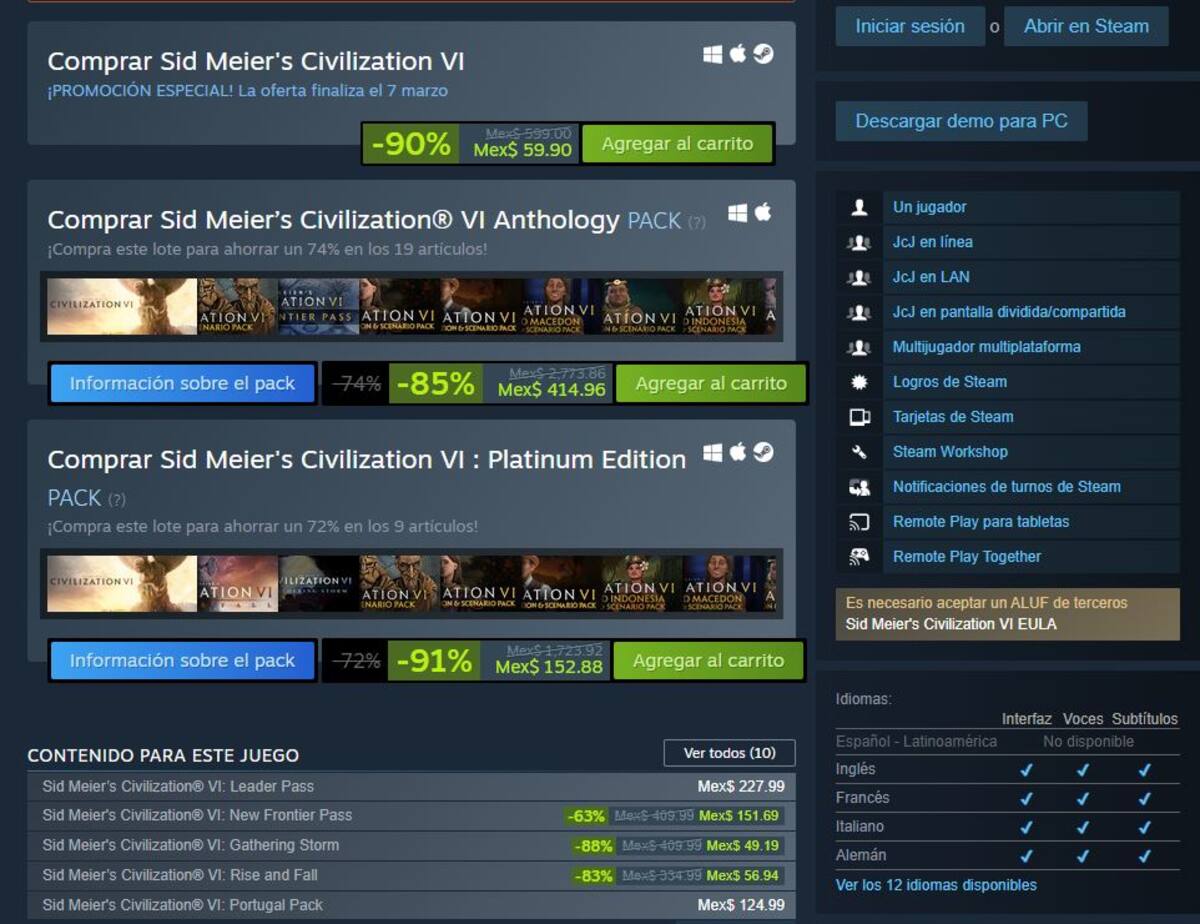Screen dimensions: 1200x924
Task: Click the turn notifications icon
Action: 859,487
